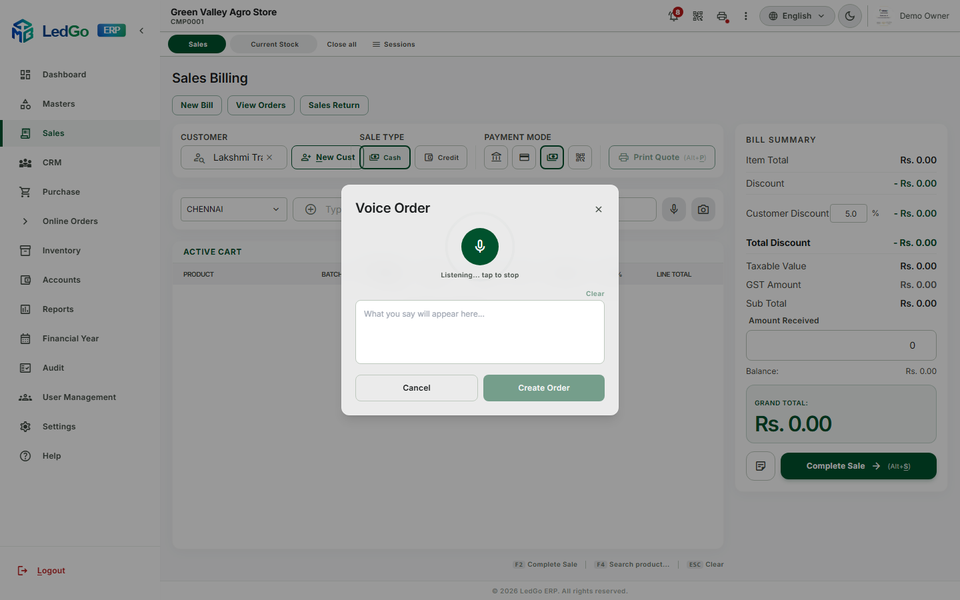This screenshot has height=600, width=960.
Task: Open Audit in the sidebar
Action: pos(80,368)
